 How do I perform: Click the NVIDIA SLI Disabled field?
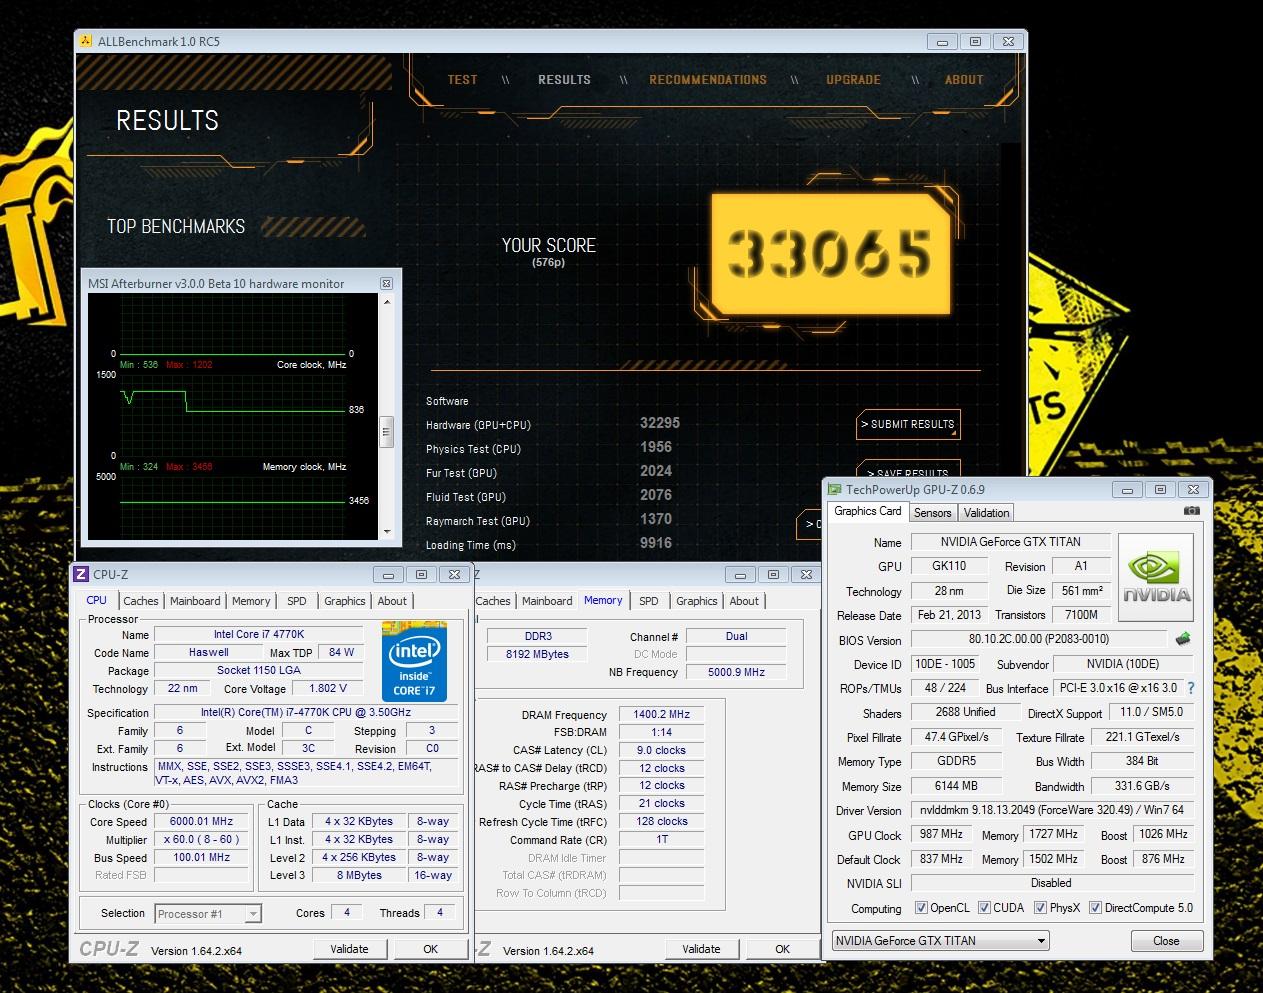pos(1052,883)
